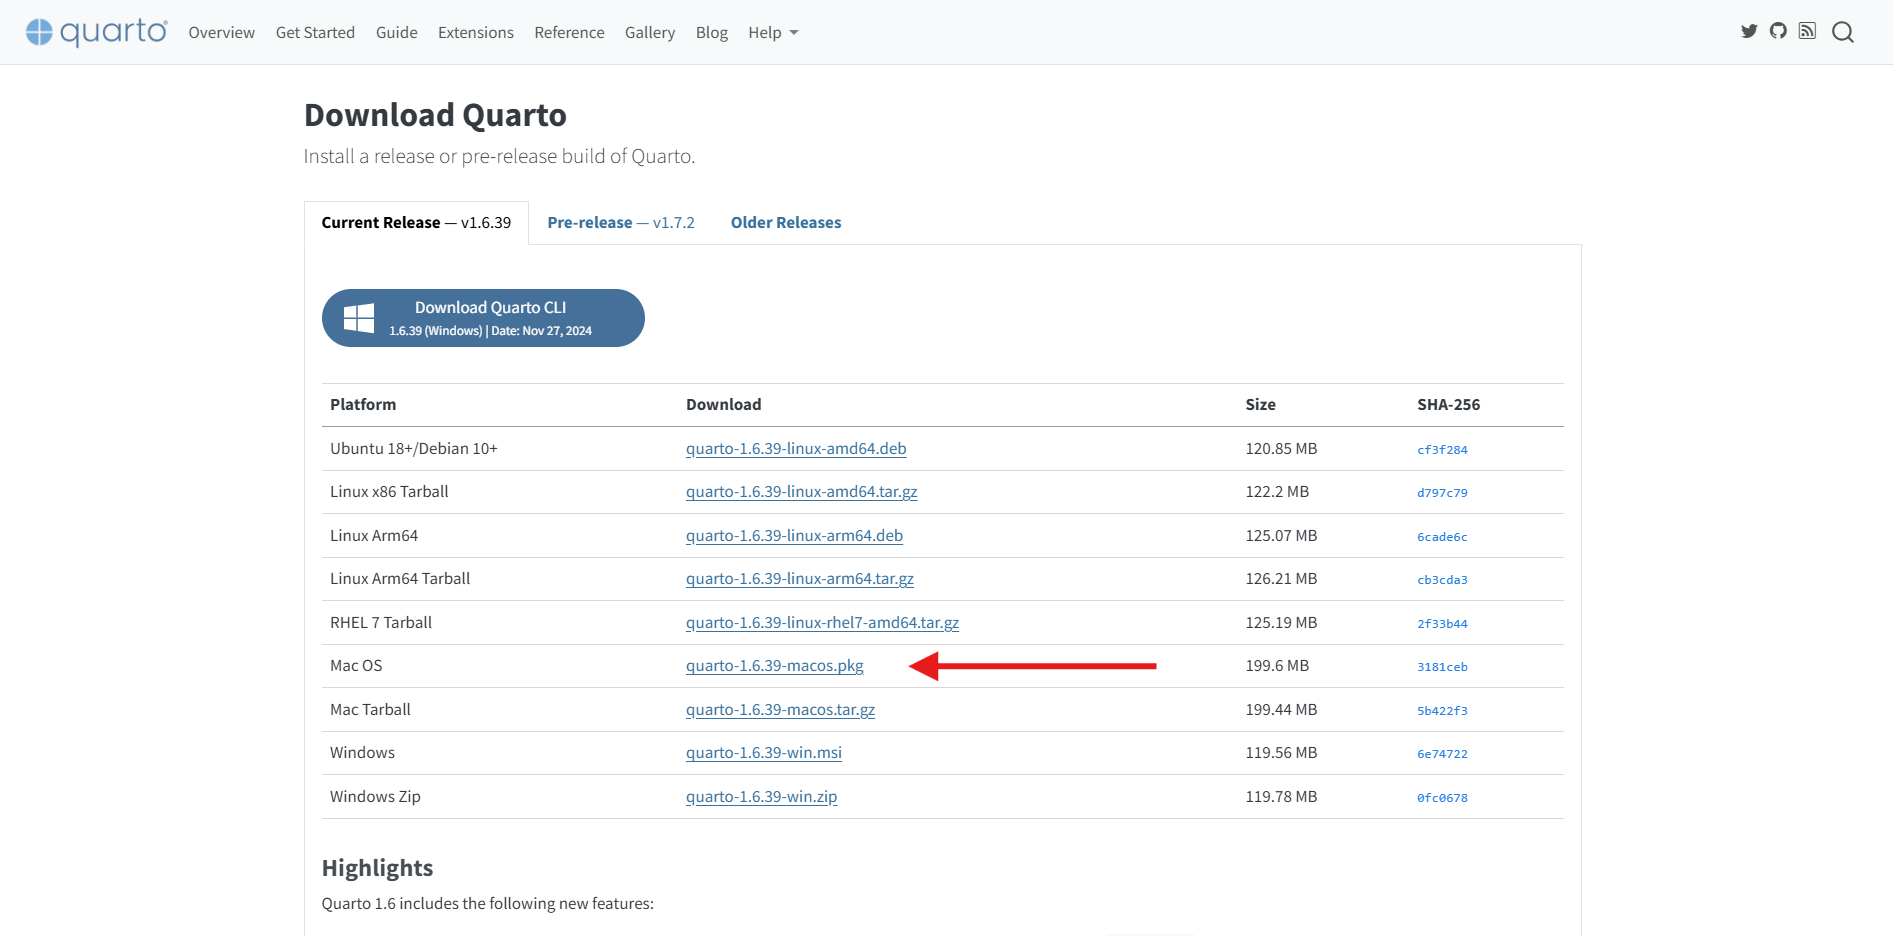Download quarto-1.6.39-macos.tar.gz
This screenshot has height=936, width=1893.
point(780,709)
